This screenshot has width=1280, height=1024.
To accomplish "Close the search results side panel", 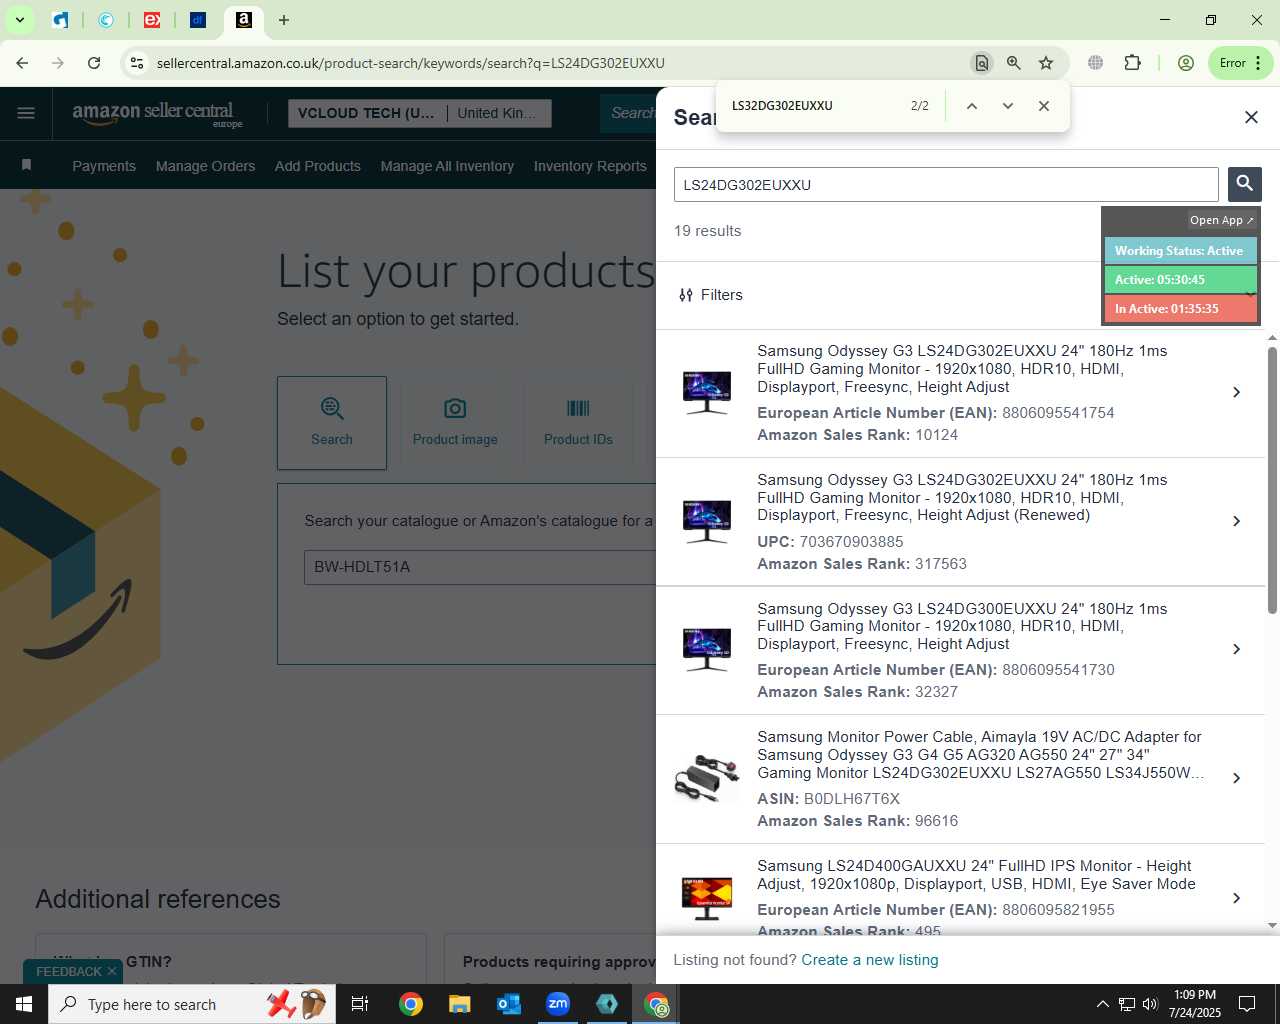I will click(1250, 117).
